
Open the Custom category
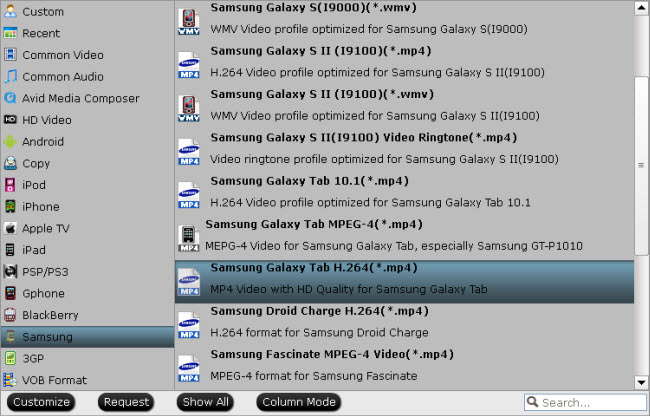tap(87, 11)
